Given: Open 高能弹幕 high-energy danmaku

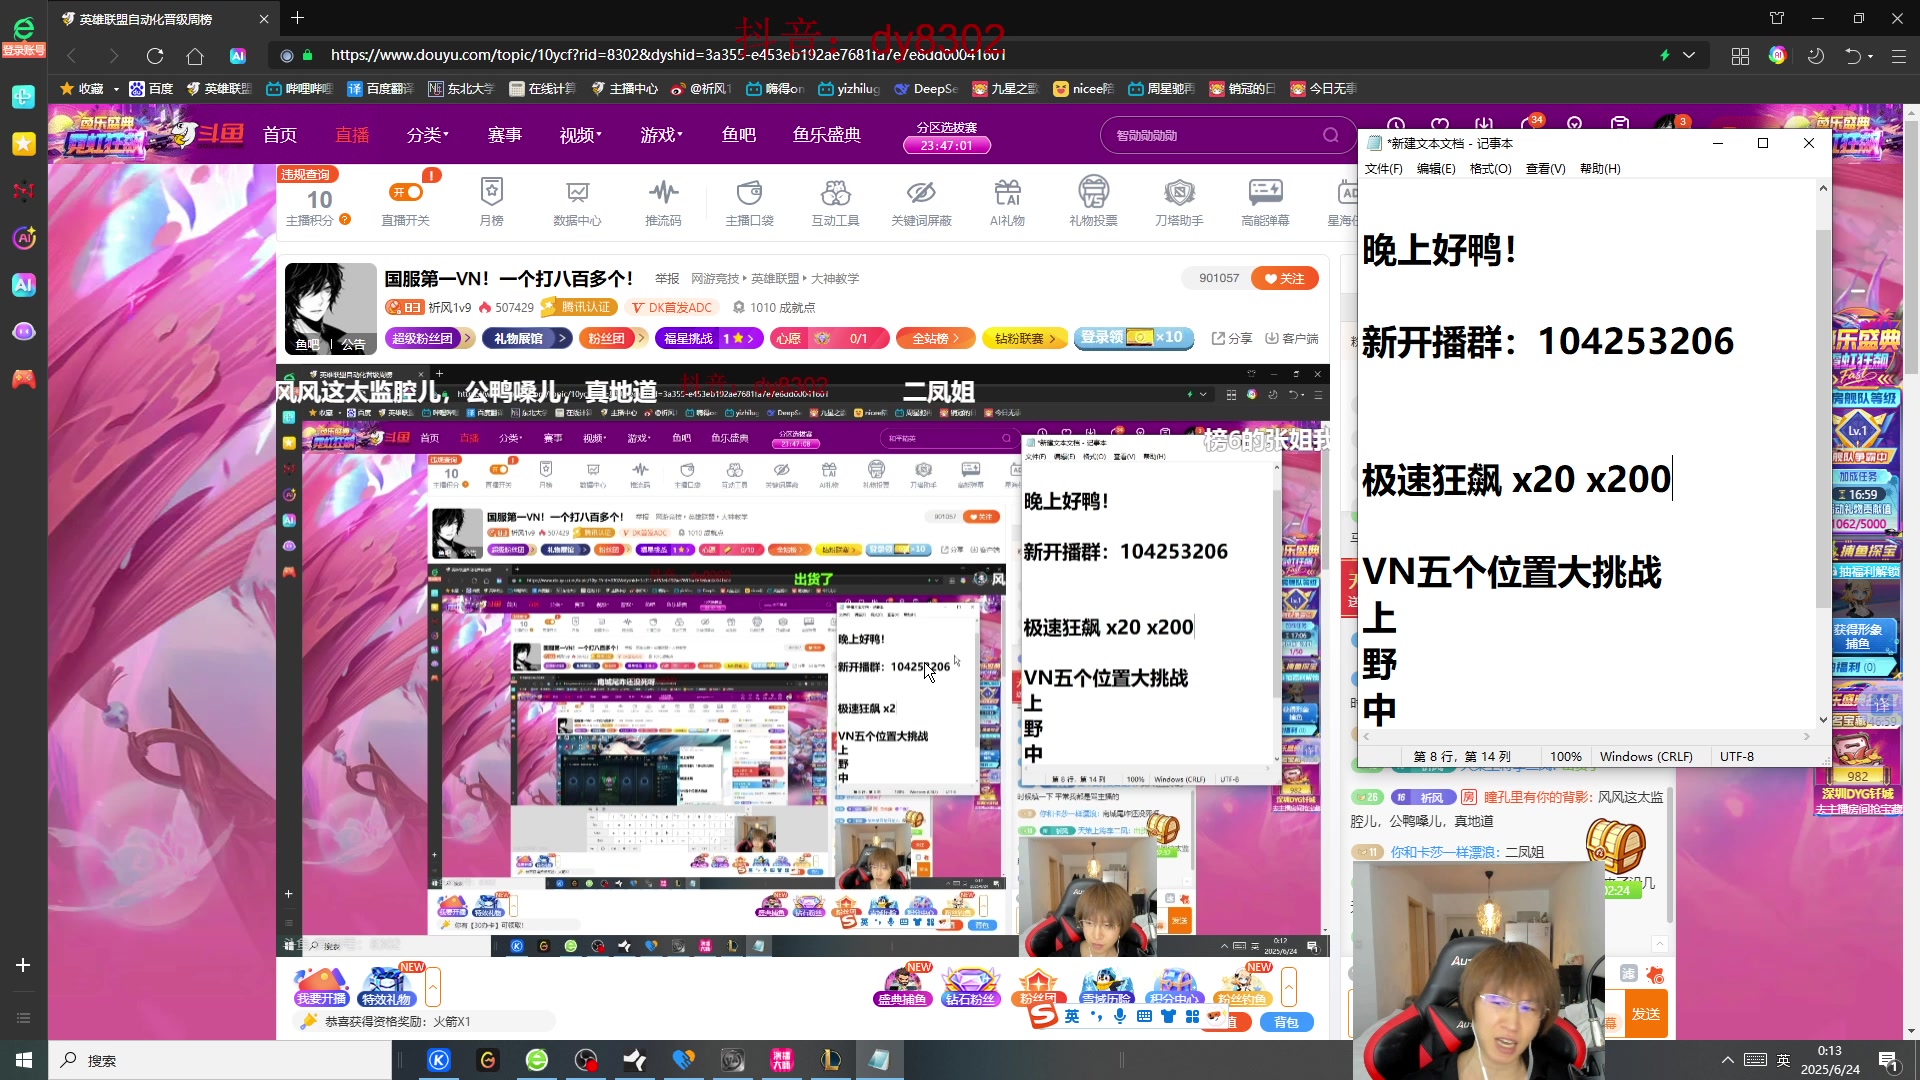Looking at the screenshot, I should [x=1265, y=201].
